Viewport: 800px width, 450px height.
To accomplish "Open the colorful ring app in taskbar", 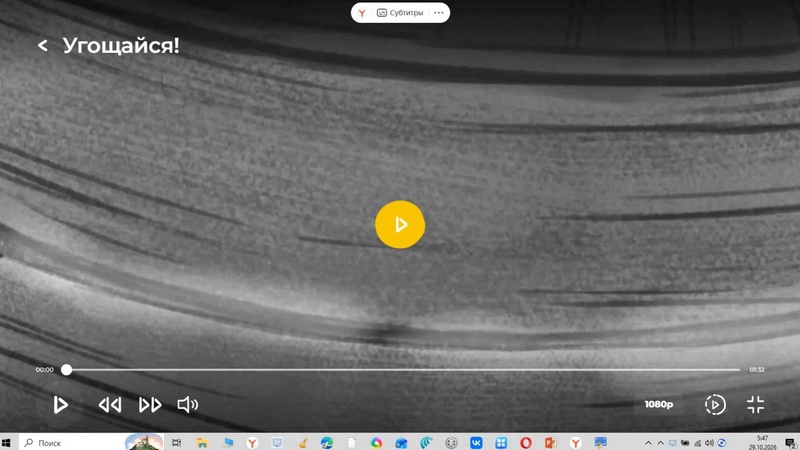I will 376,442.
